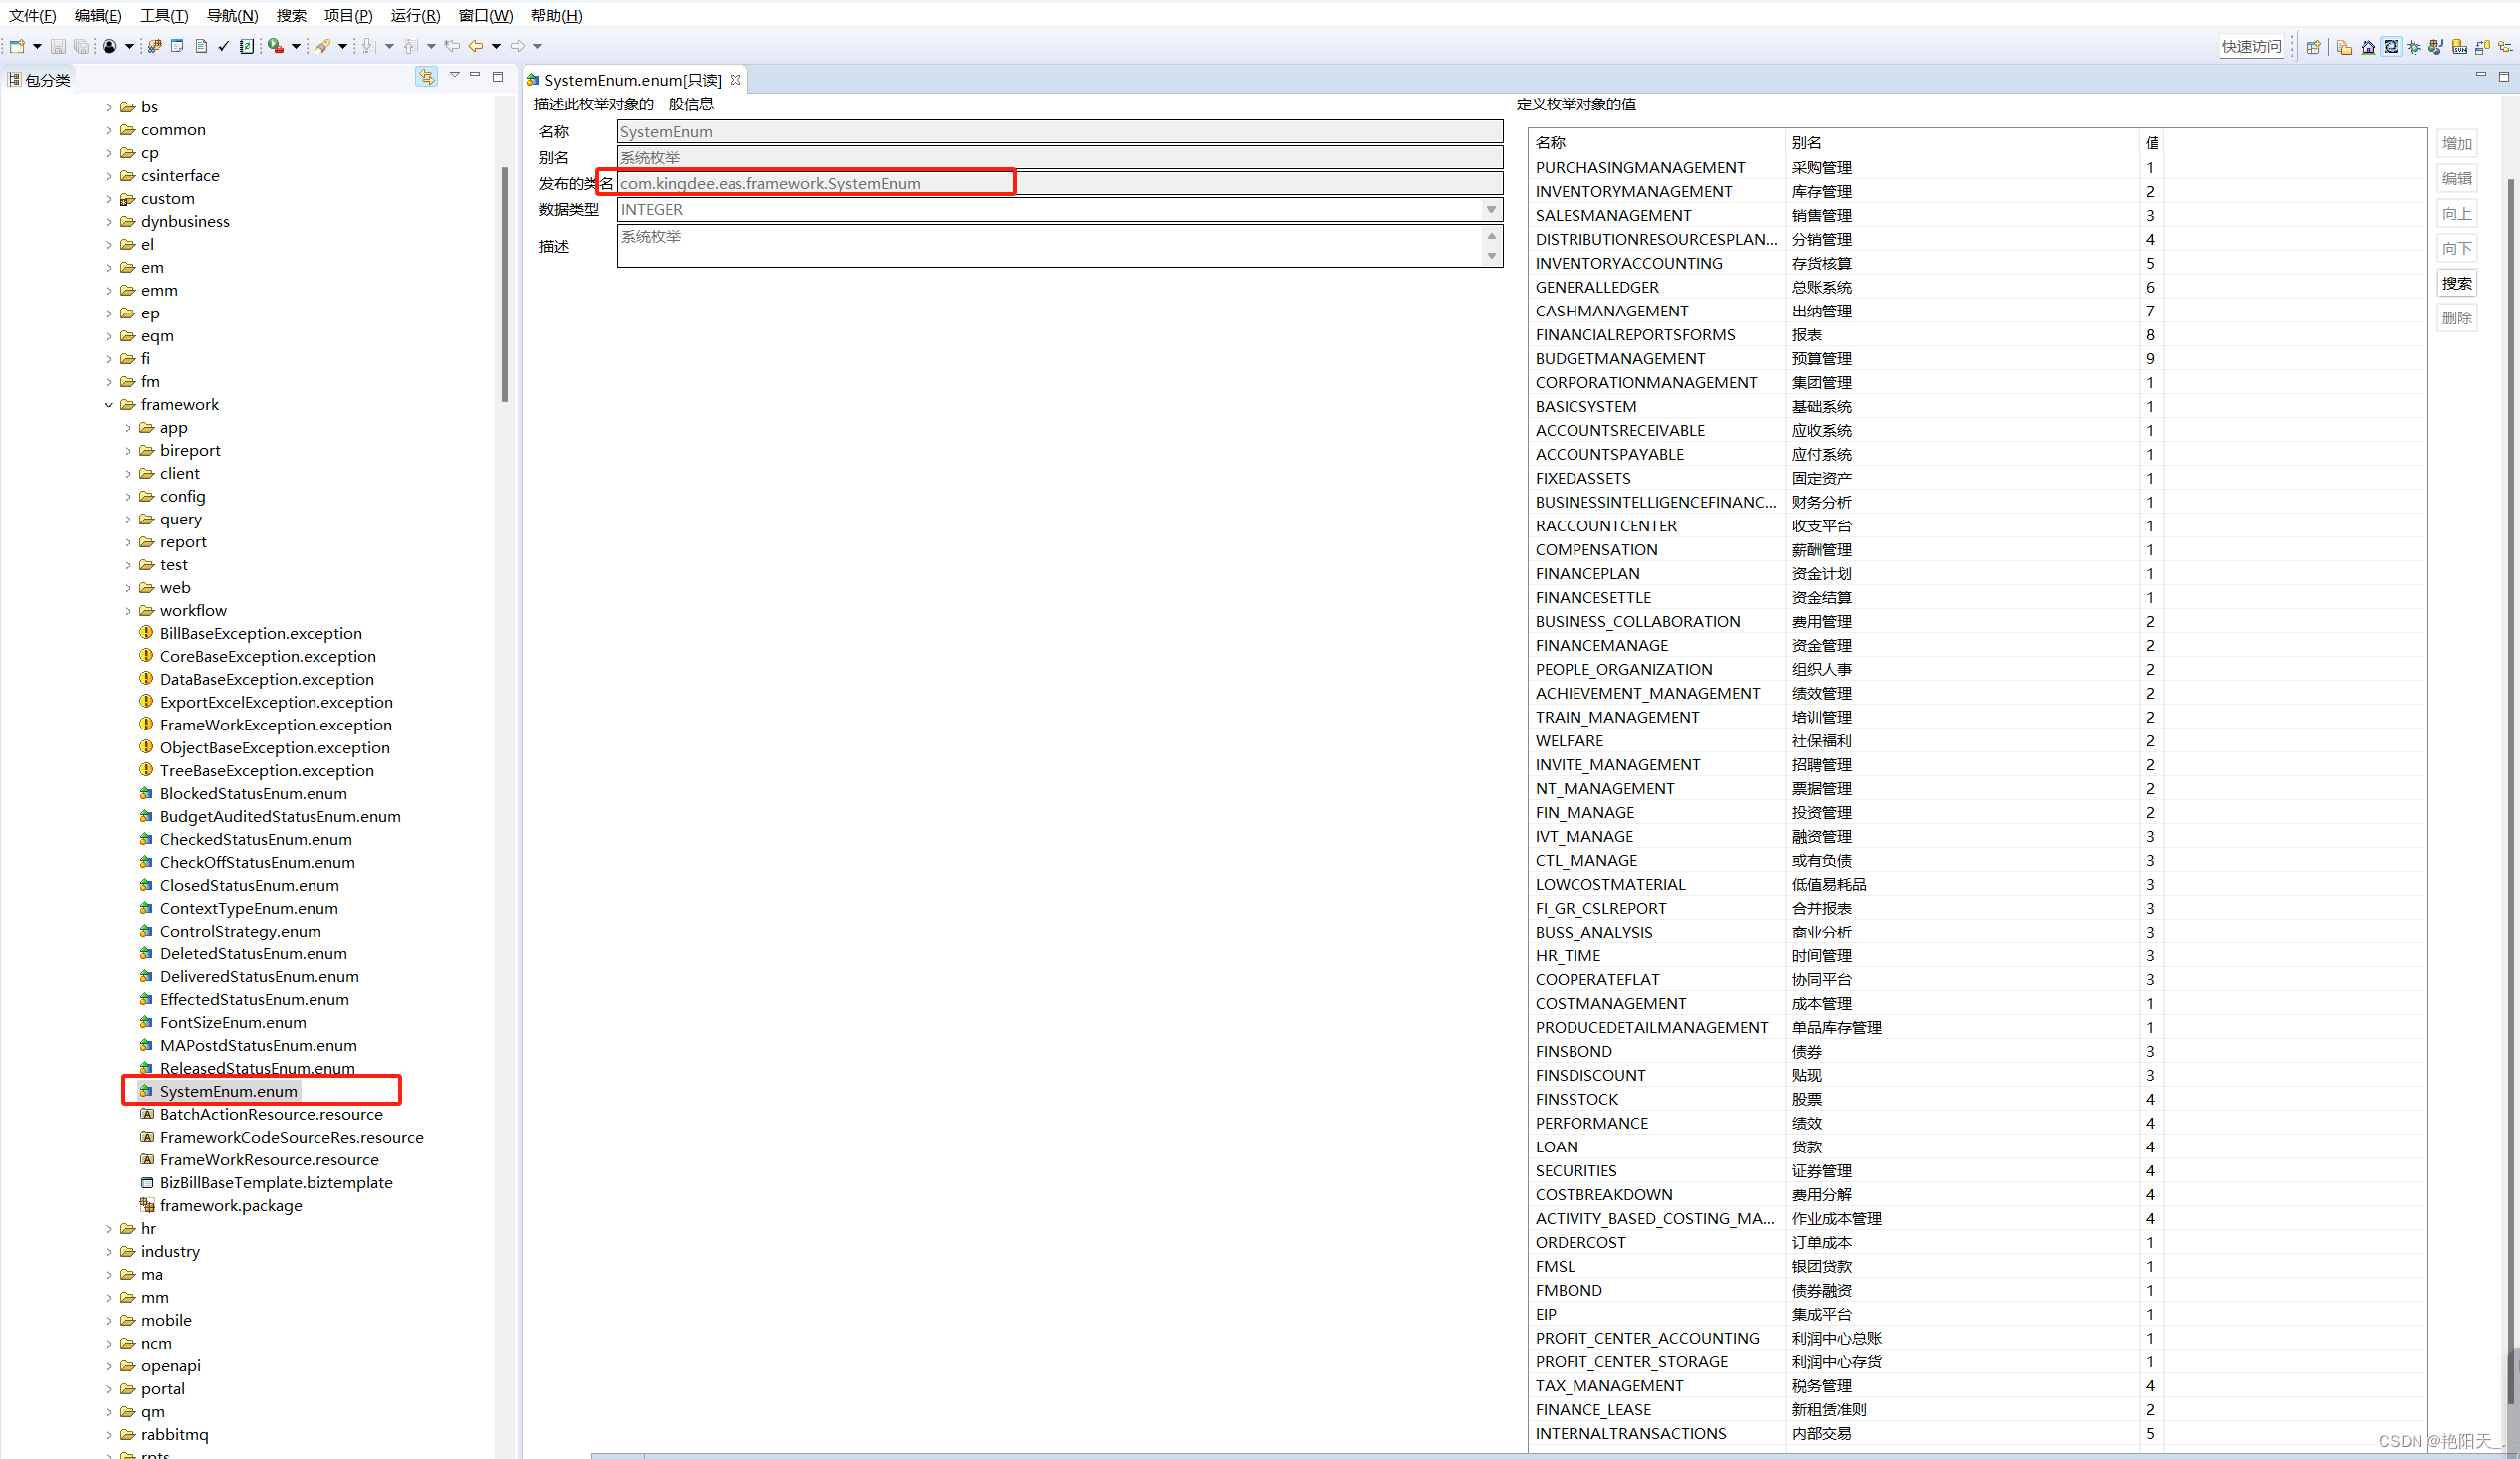
Task: Expand the workflow folder
Action: [x=128, y=611]
